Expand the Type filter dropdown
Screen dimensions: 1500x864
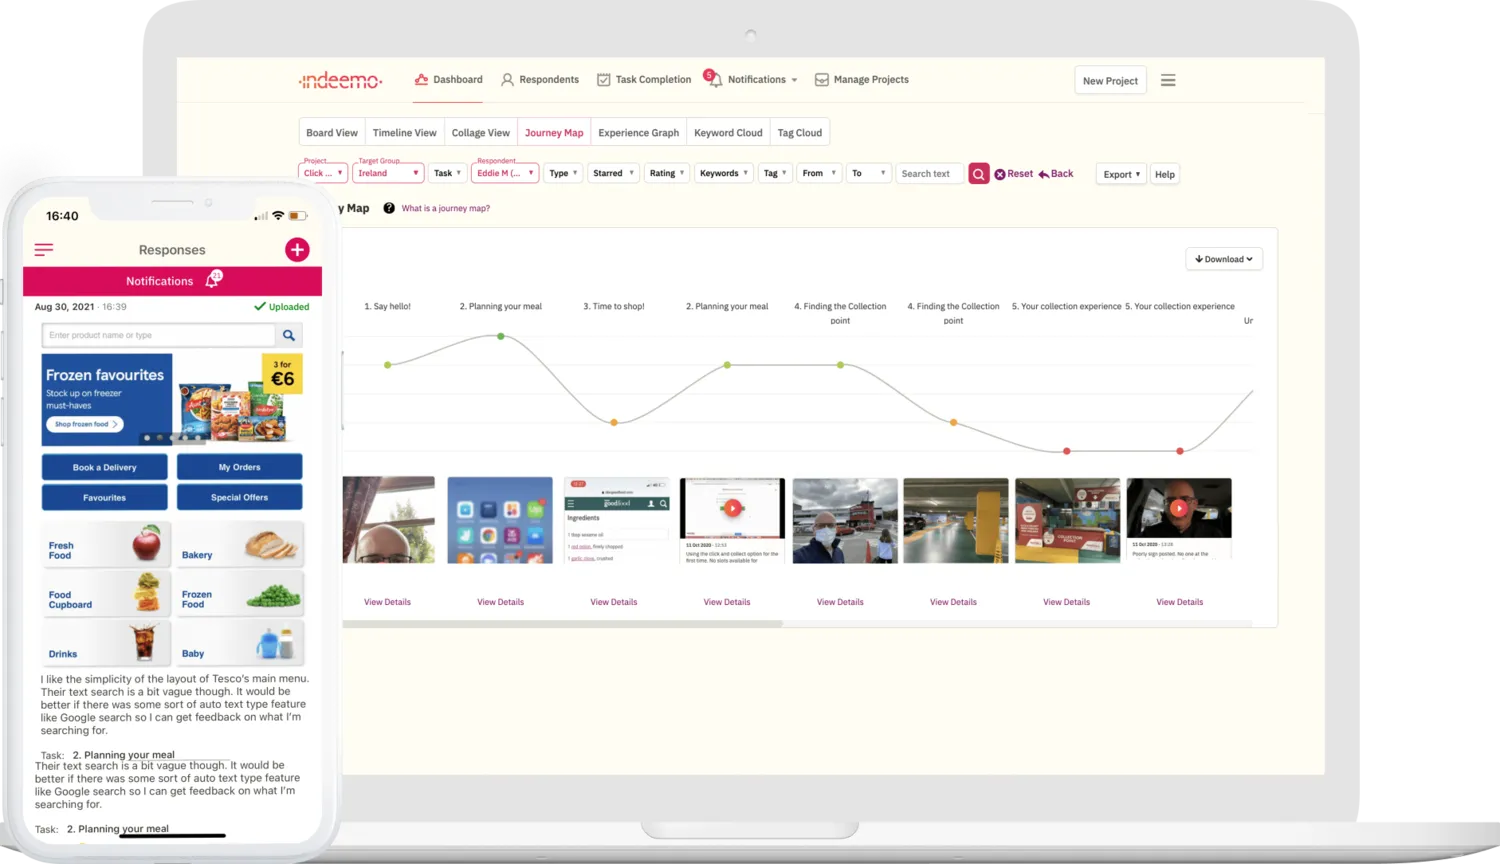563,174
